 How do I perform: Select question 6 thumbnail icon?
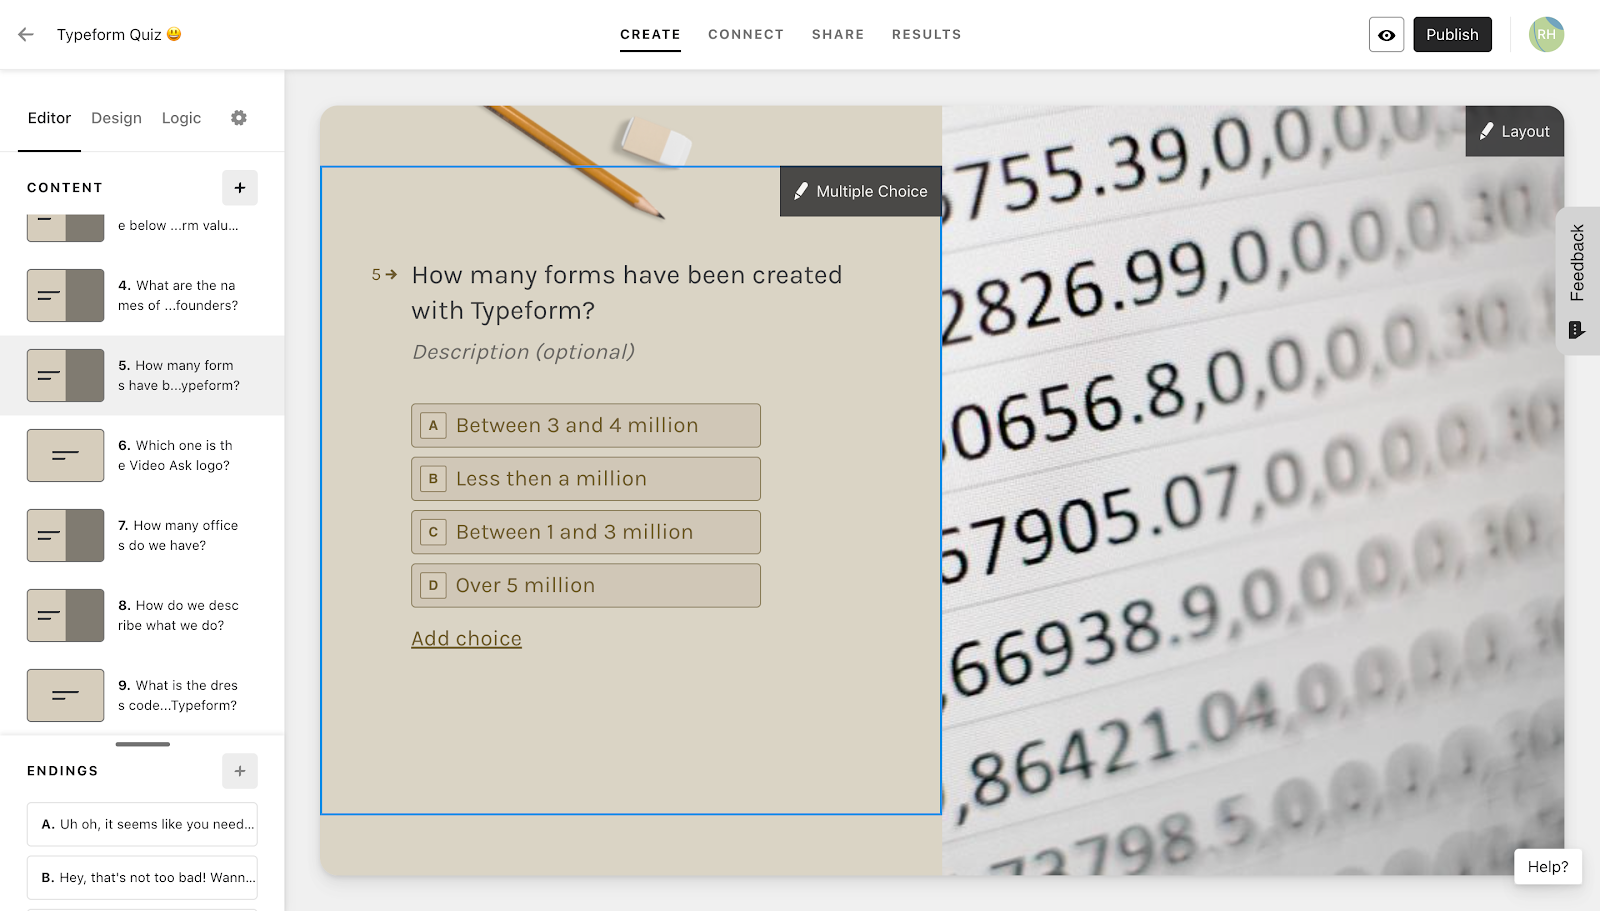click(x=65, y=455)
